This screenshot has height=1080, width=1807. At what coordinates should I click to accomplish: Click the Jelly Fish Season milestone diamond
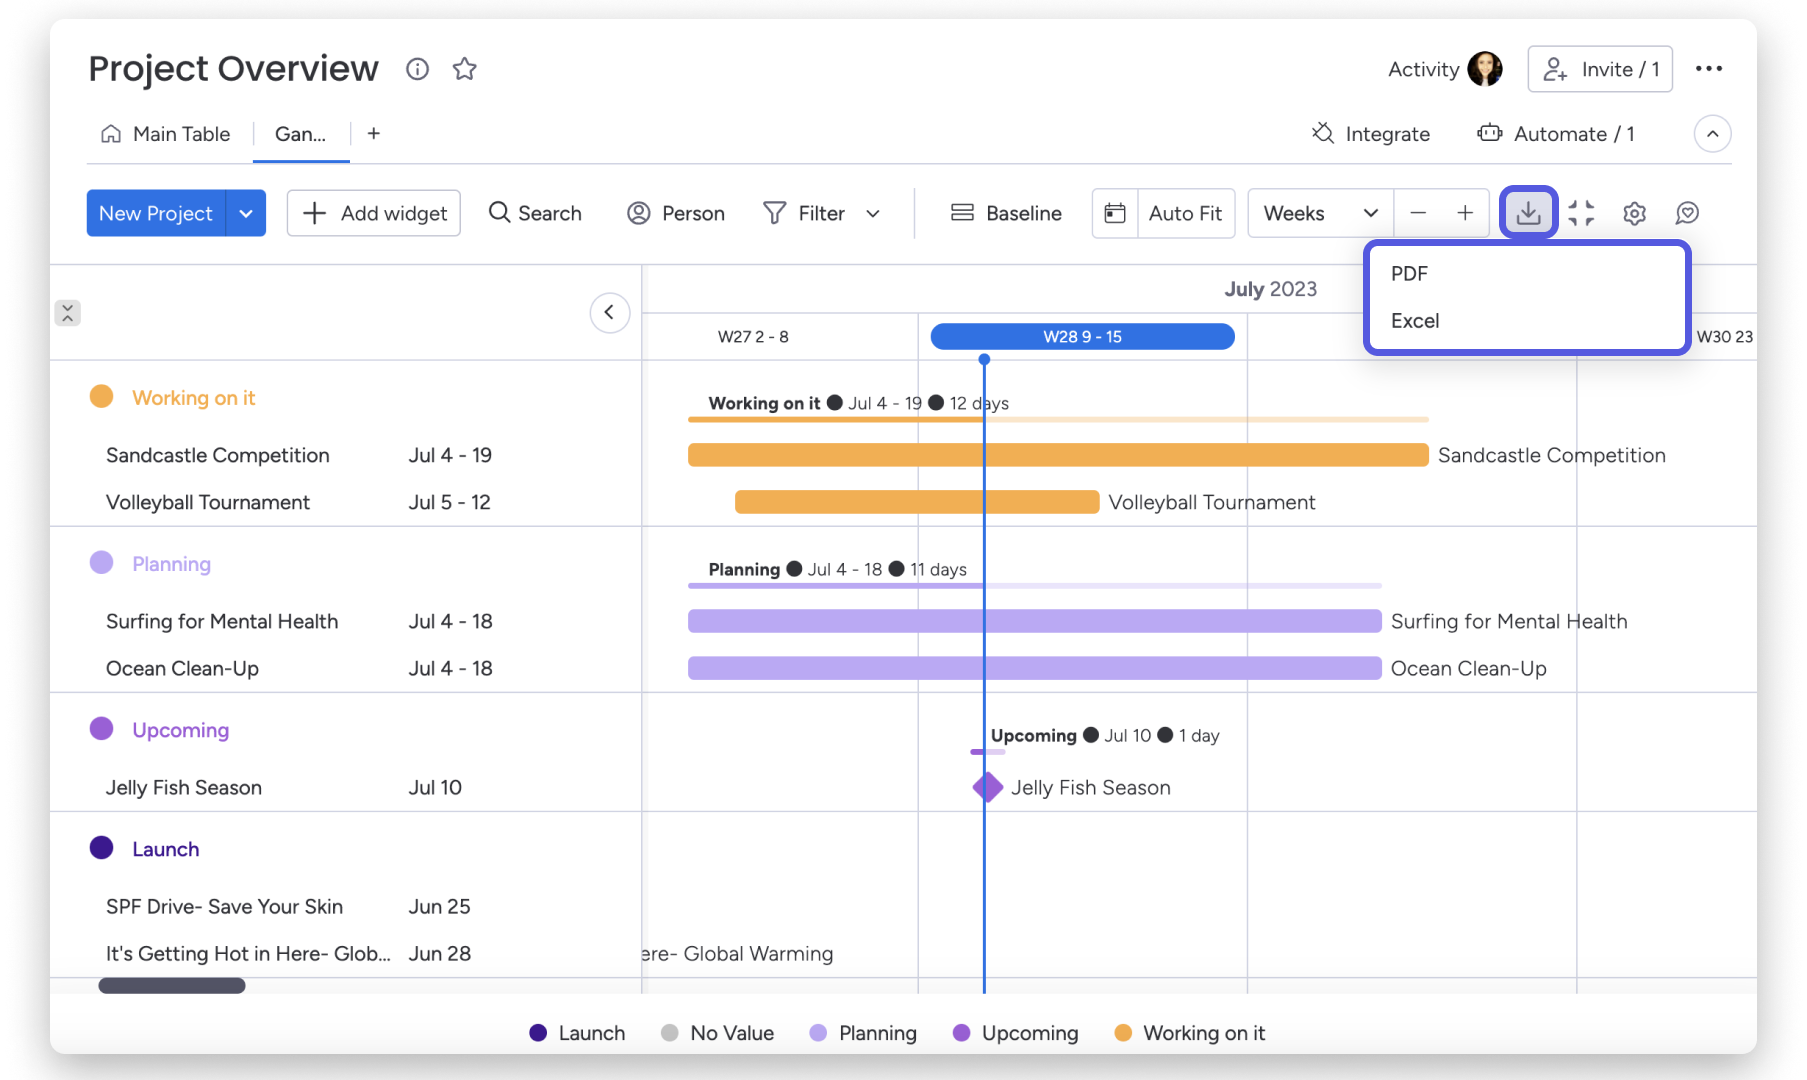coord(987,787)
